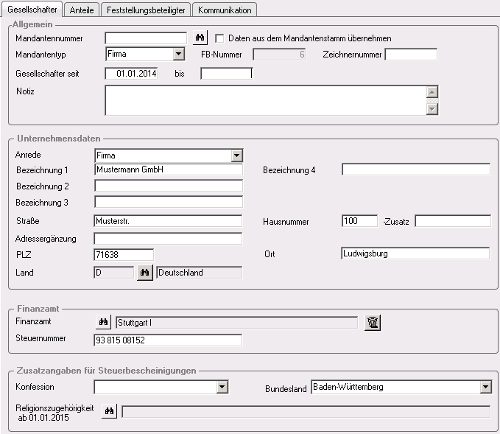The height and width of the screenshot is (434, 500).
Task: Focus the bis date field
Action: point(226,73)
